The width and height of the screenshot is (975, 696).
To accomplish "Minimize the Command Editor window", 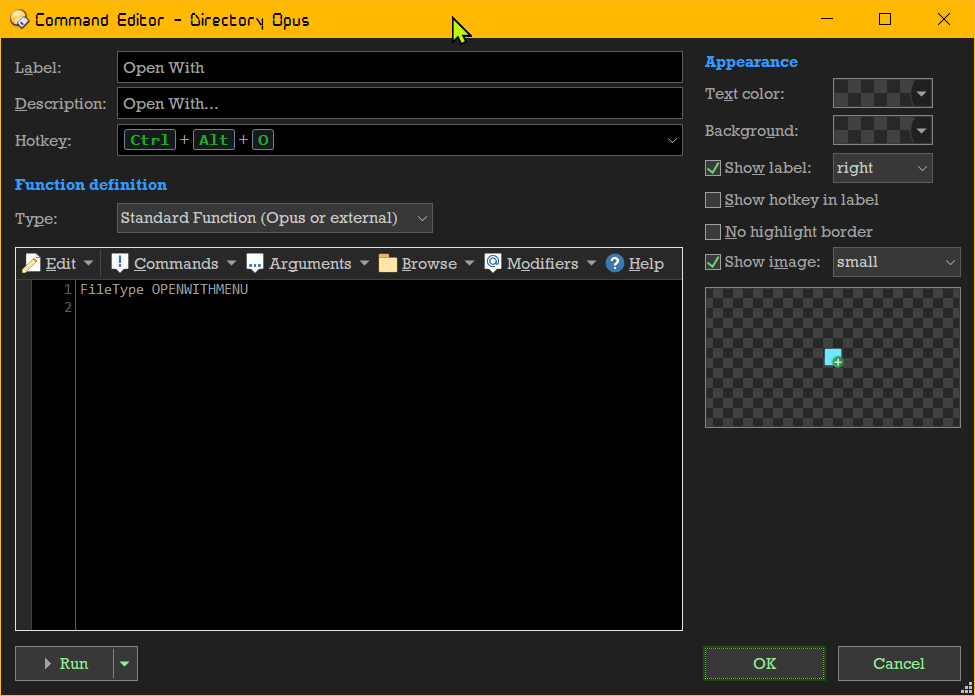I will [826, 19].
